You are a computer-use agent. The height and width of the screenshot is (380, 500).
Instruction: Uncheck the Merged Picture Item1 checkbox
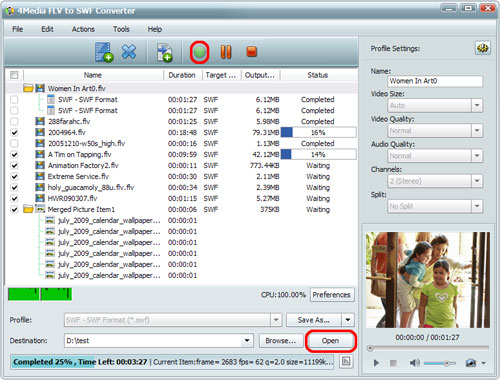pyautogui.click(x=14, y=209)
